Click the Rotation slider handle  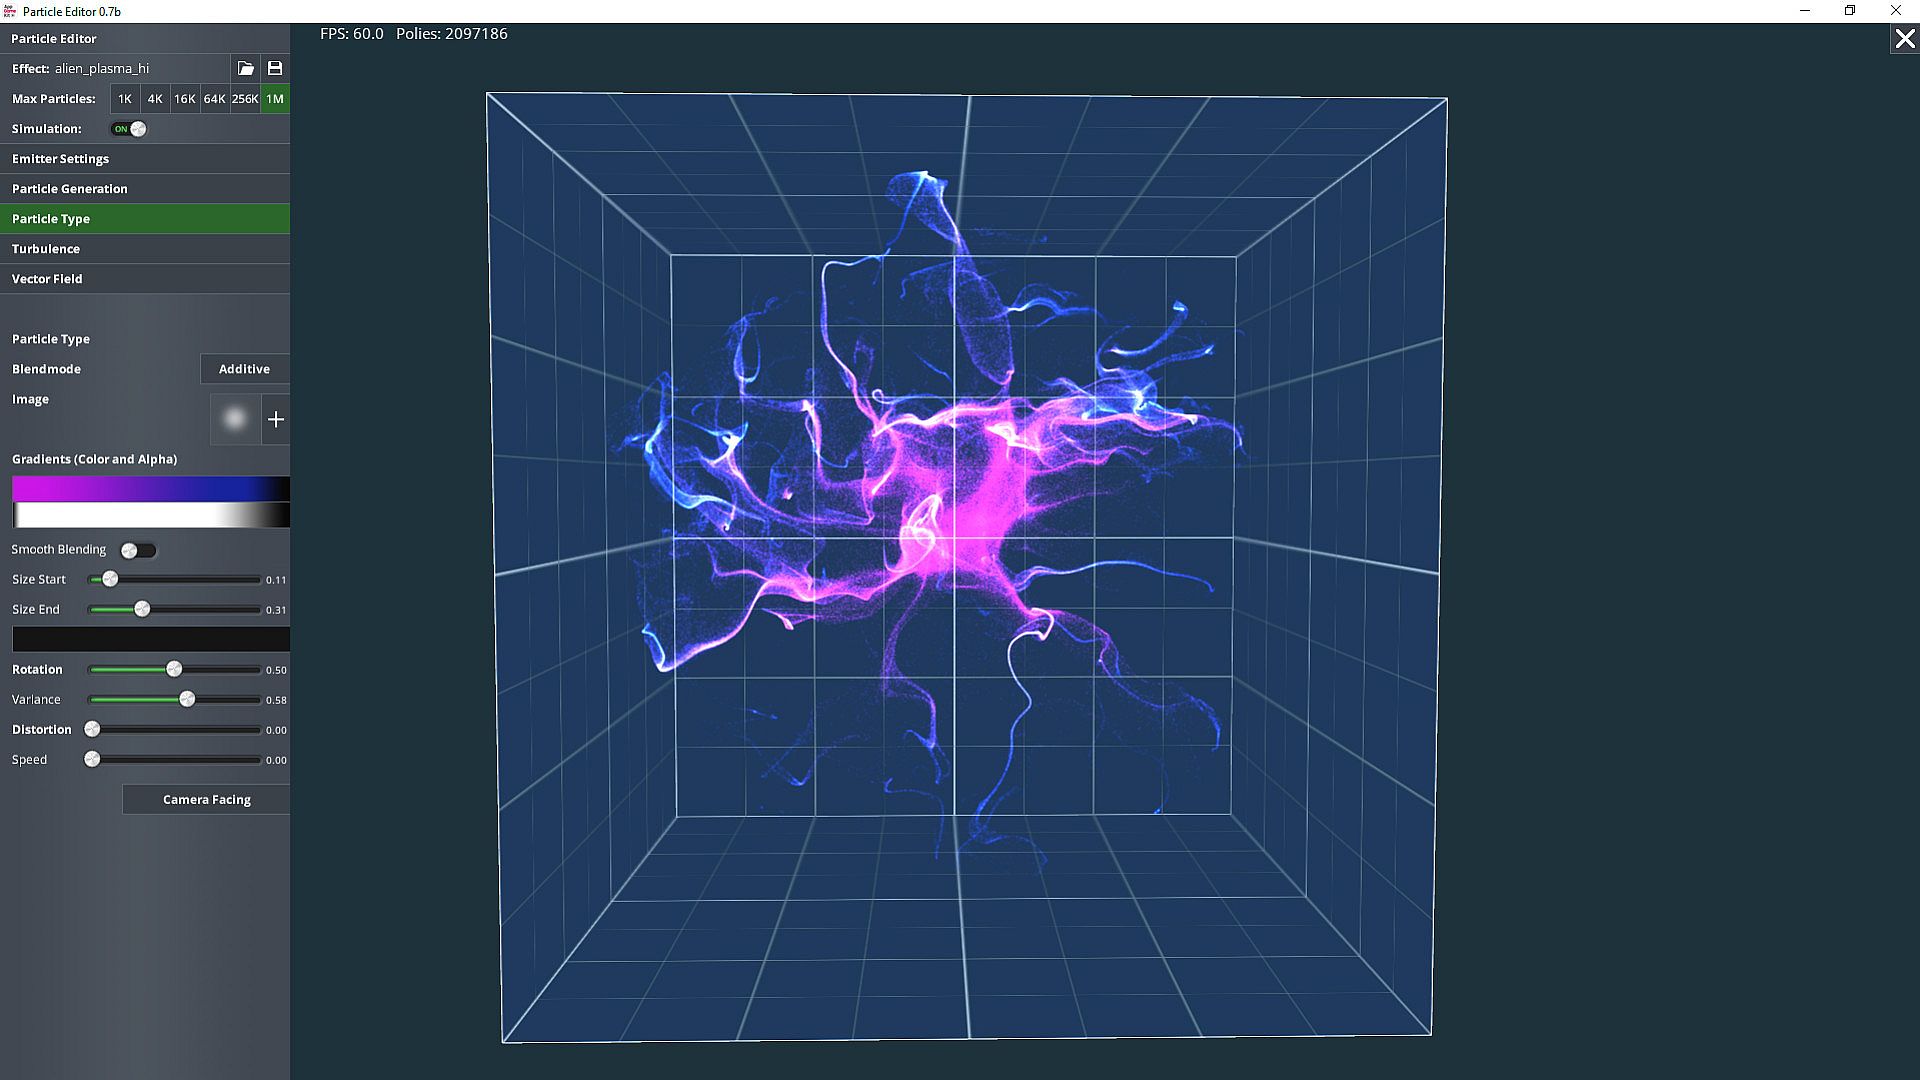(x=174, y=669)
